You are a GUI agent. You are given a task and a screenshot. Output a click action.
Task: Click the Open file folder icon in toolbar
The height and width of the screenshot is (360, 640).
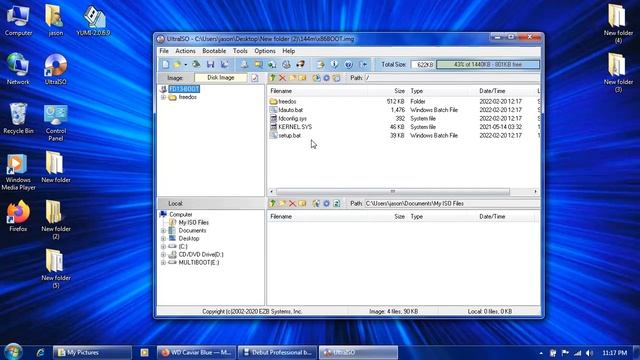[177, 64]
